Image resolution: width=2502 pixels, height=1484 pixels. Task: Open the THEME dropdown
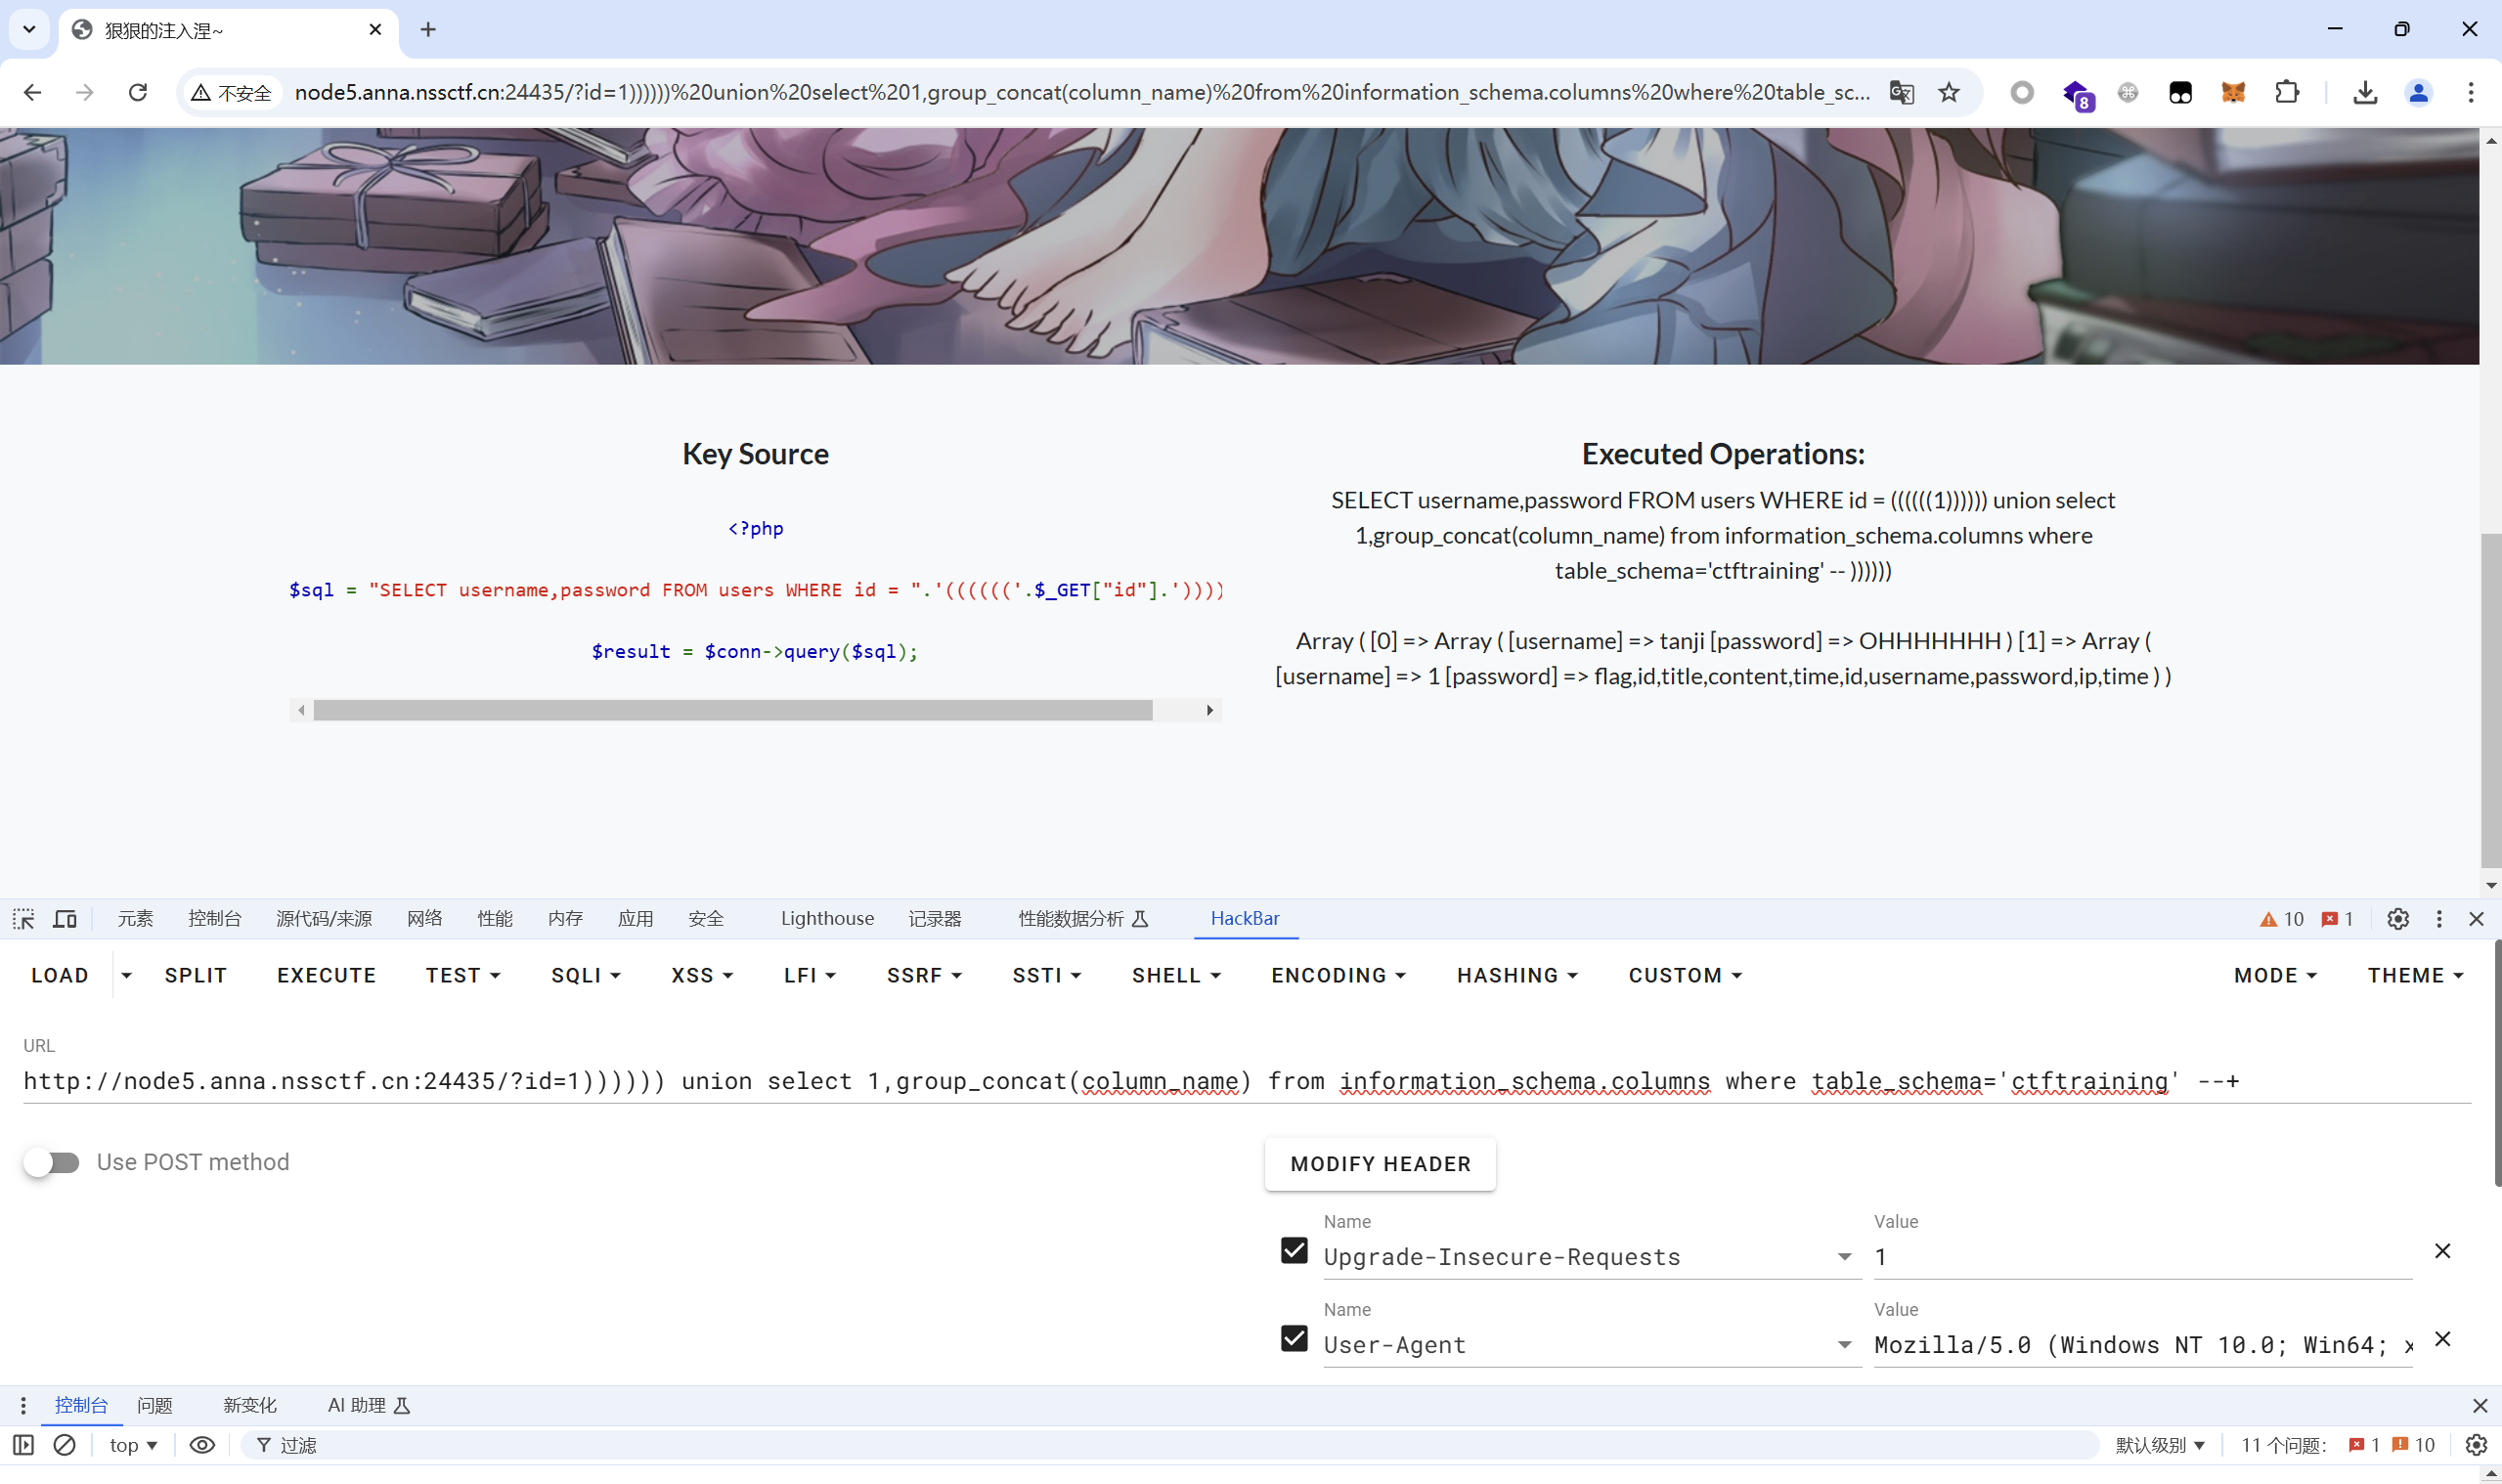tap(2415, 975)
